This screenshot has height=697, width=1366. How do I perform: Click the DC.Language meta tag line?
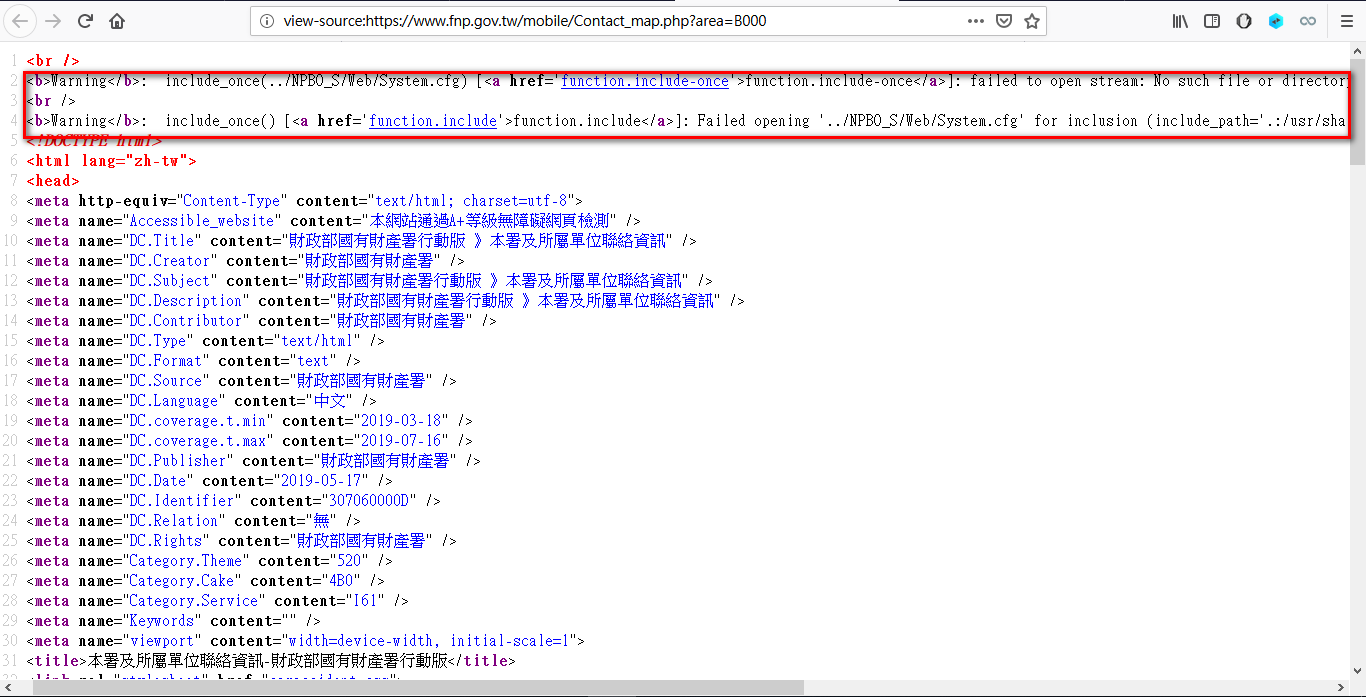pos(202,401)
